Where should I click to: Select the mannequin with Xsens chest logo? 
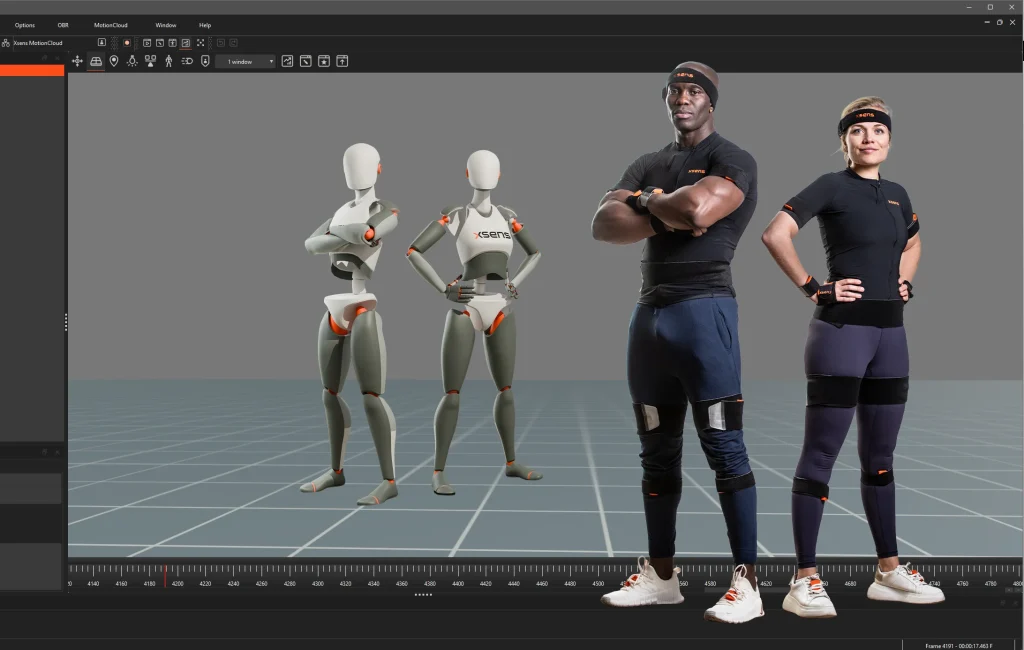point(476,322)
